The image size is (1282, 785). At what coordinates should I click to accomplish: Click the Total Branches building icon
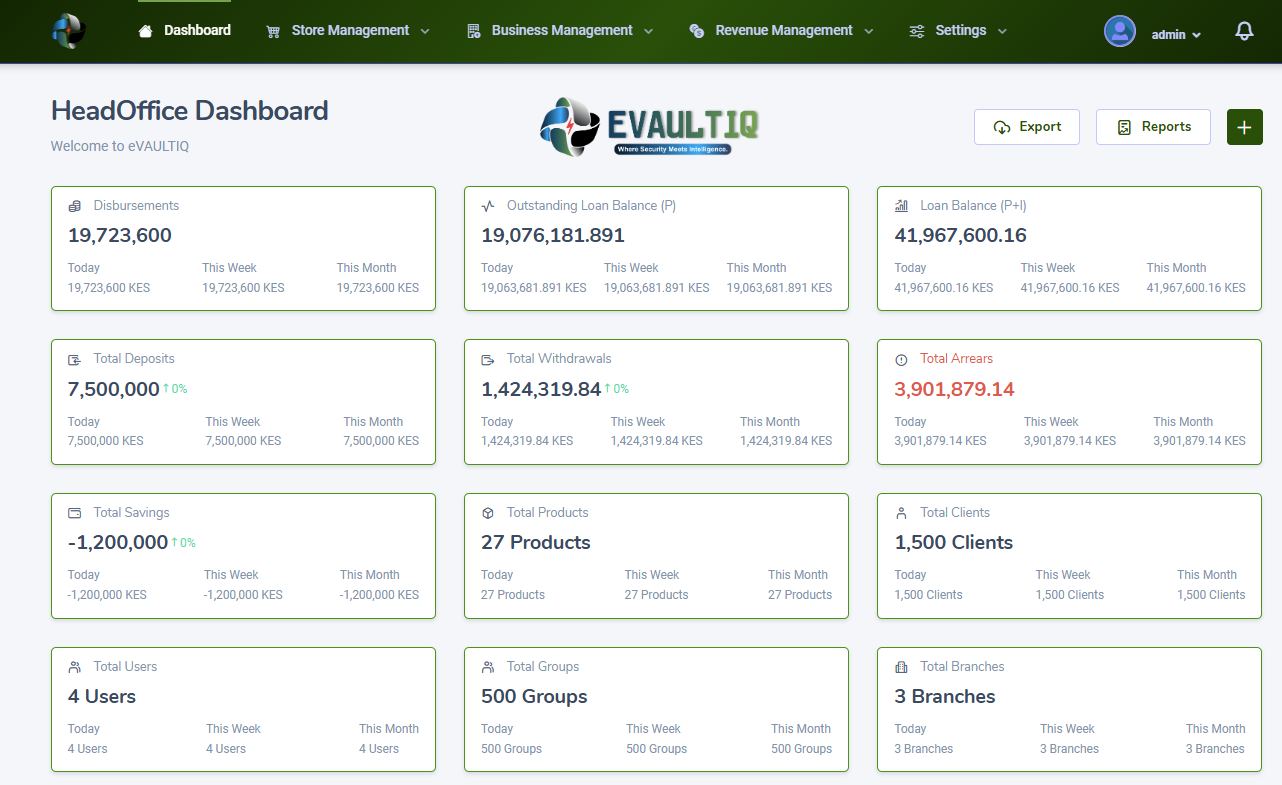901,666
